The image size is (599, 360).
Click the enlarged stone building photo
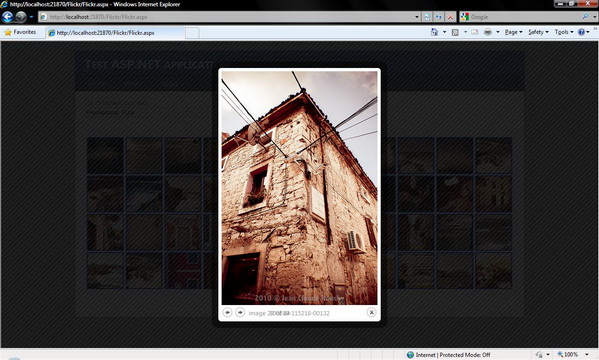300,188
